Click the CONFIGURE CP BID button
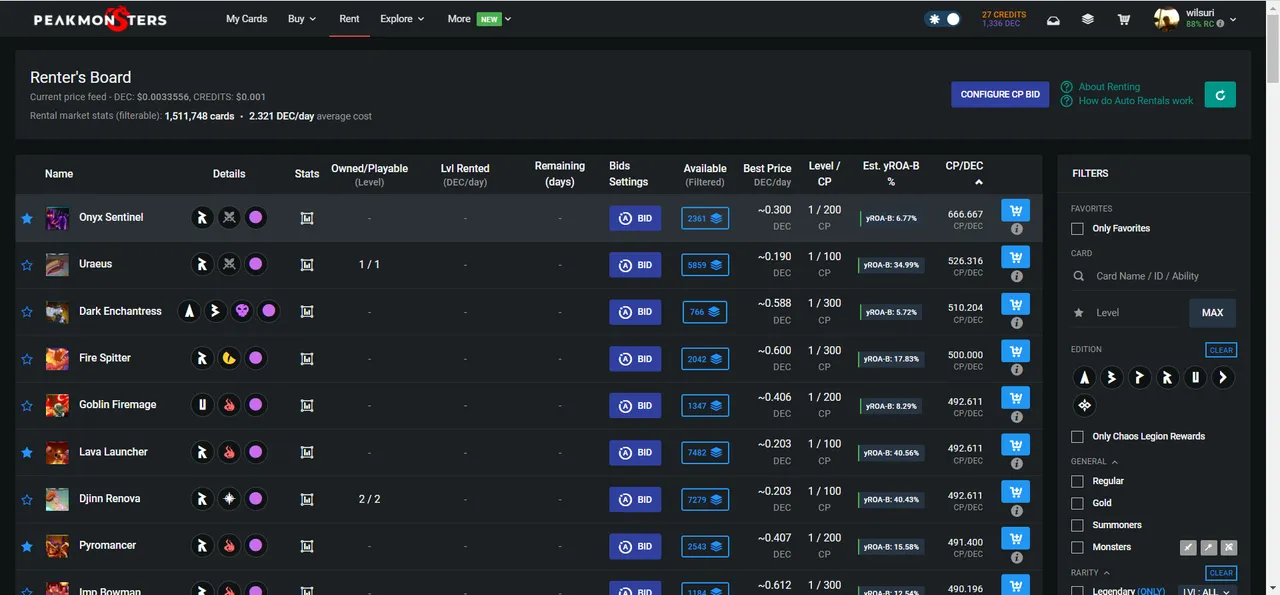Screen dimensions: 1280x595 [1000, 94]
